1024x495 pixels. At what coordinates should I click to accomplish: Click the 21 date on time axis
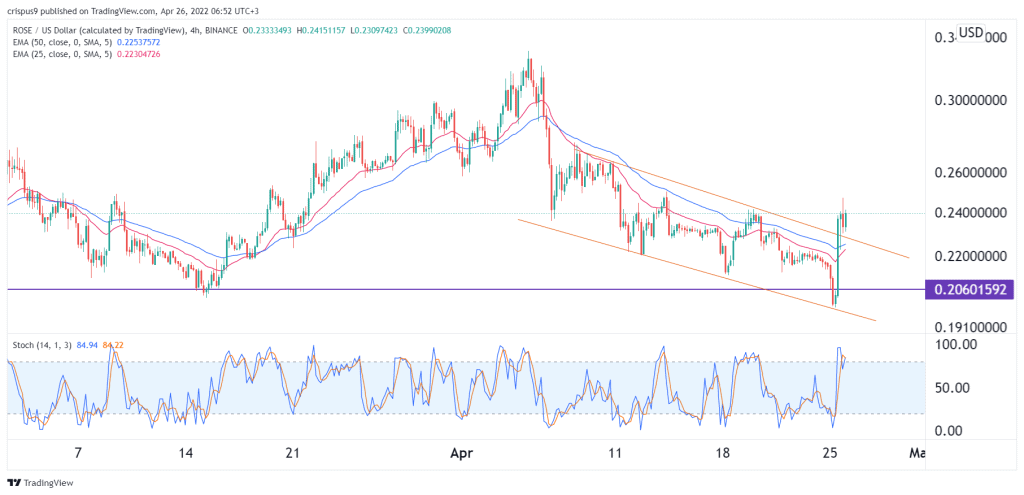tap(293, 452)
